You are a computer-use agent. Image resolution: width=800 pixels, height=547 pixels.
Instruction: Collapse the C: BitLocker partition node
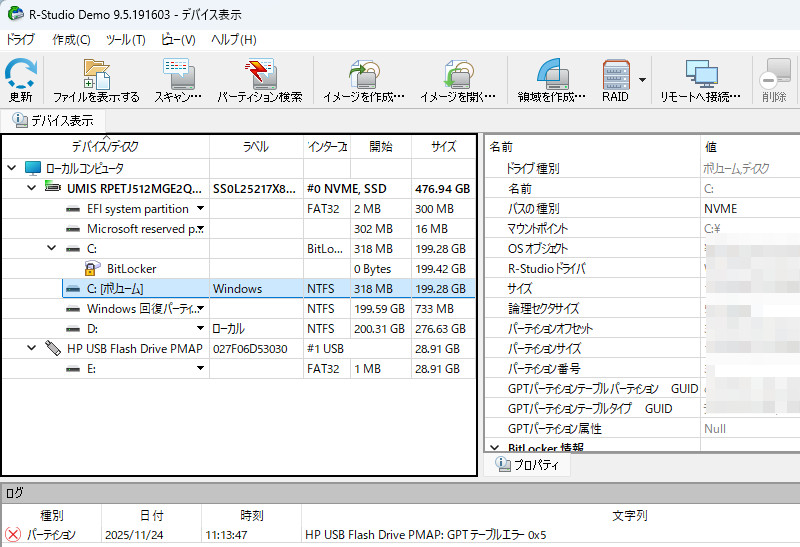[52, 248]
